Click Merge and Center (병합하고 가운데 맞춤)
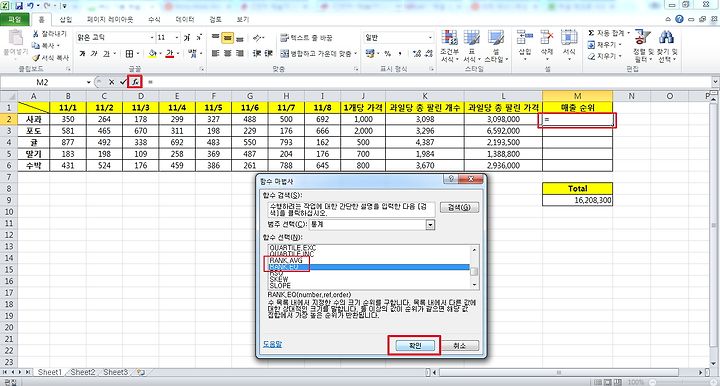This screenshot has height=386, width=720. [x=318, y=54]
